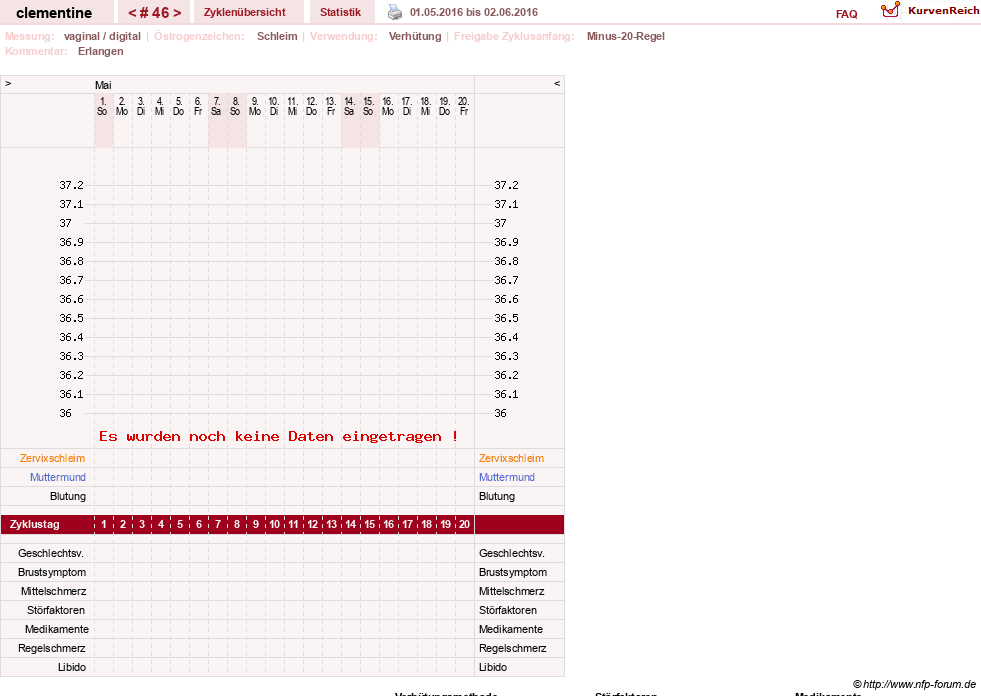
Task: Select date column 7. Sa
Action: (216, 106)
